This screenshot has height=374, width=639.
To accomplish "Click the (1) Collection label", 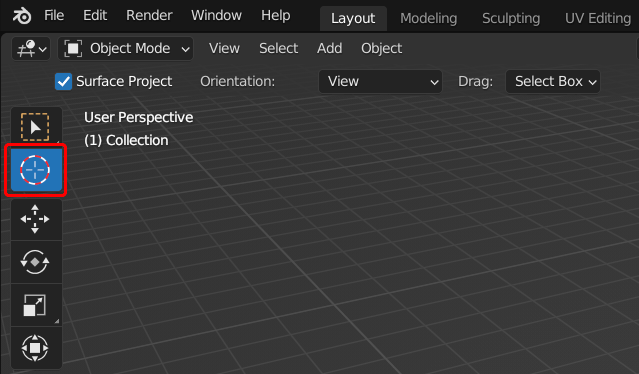I will point(126,140).
